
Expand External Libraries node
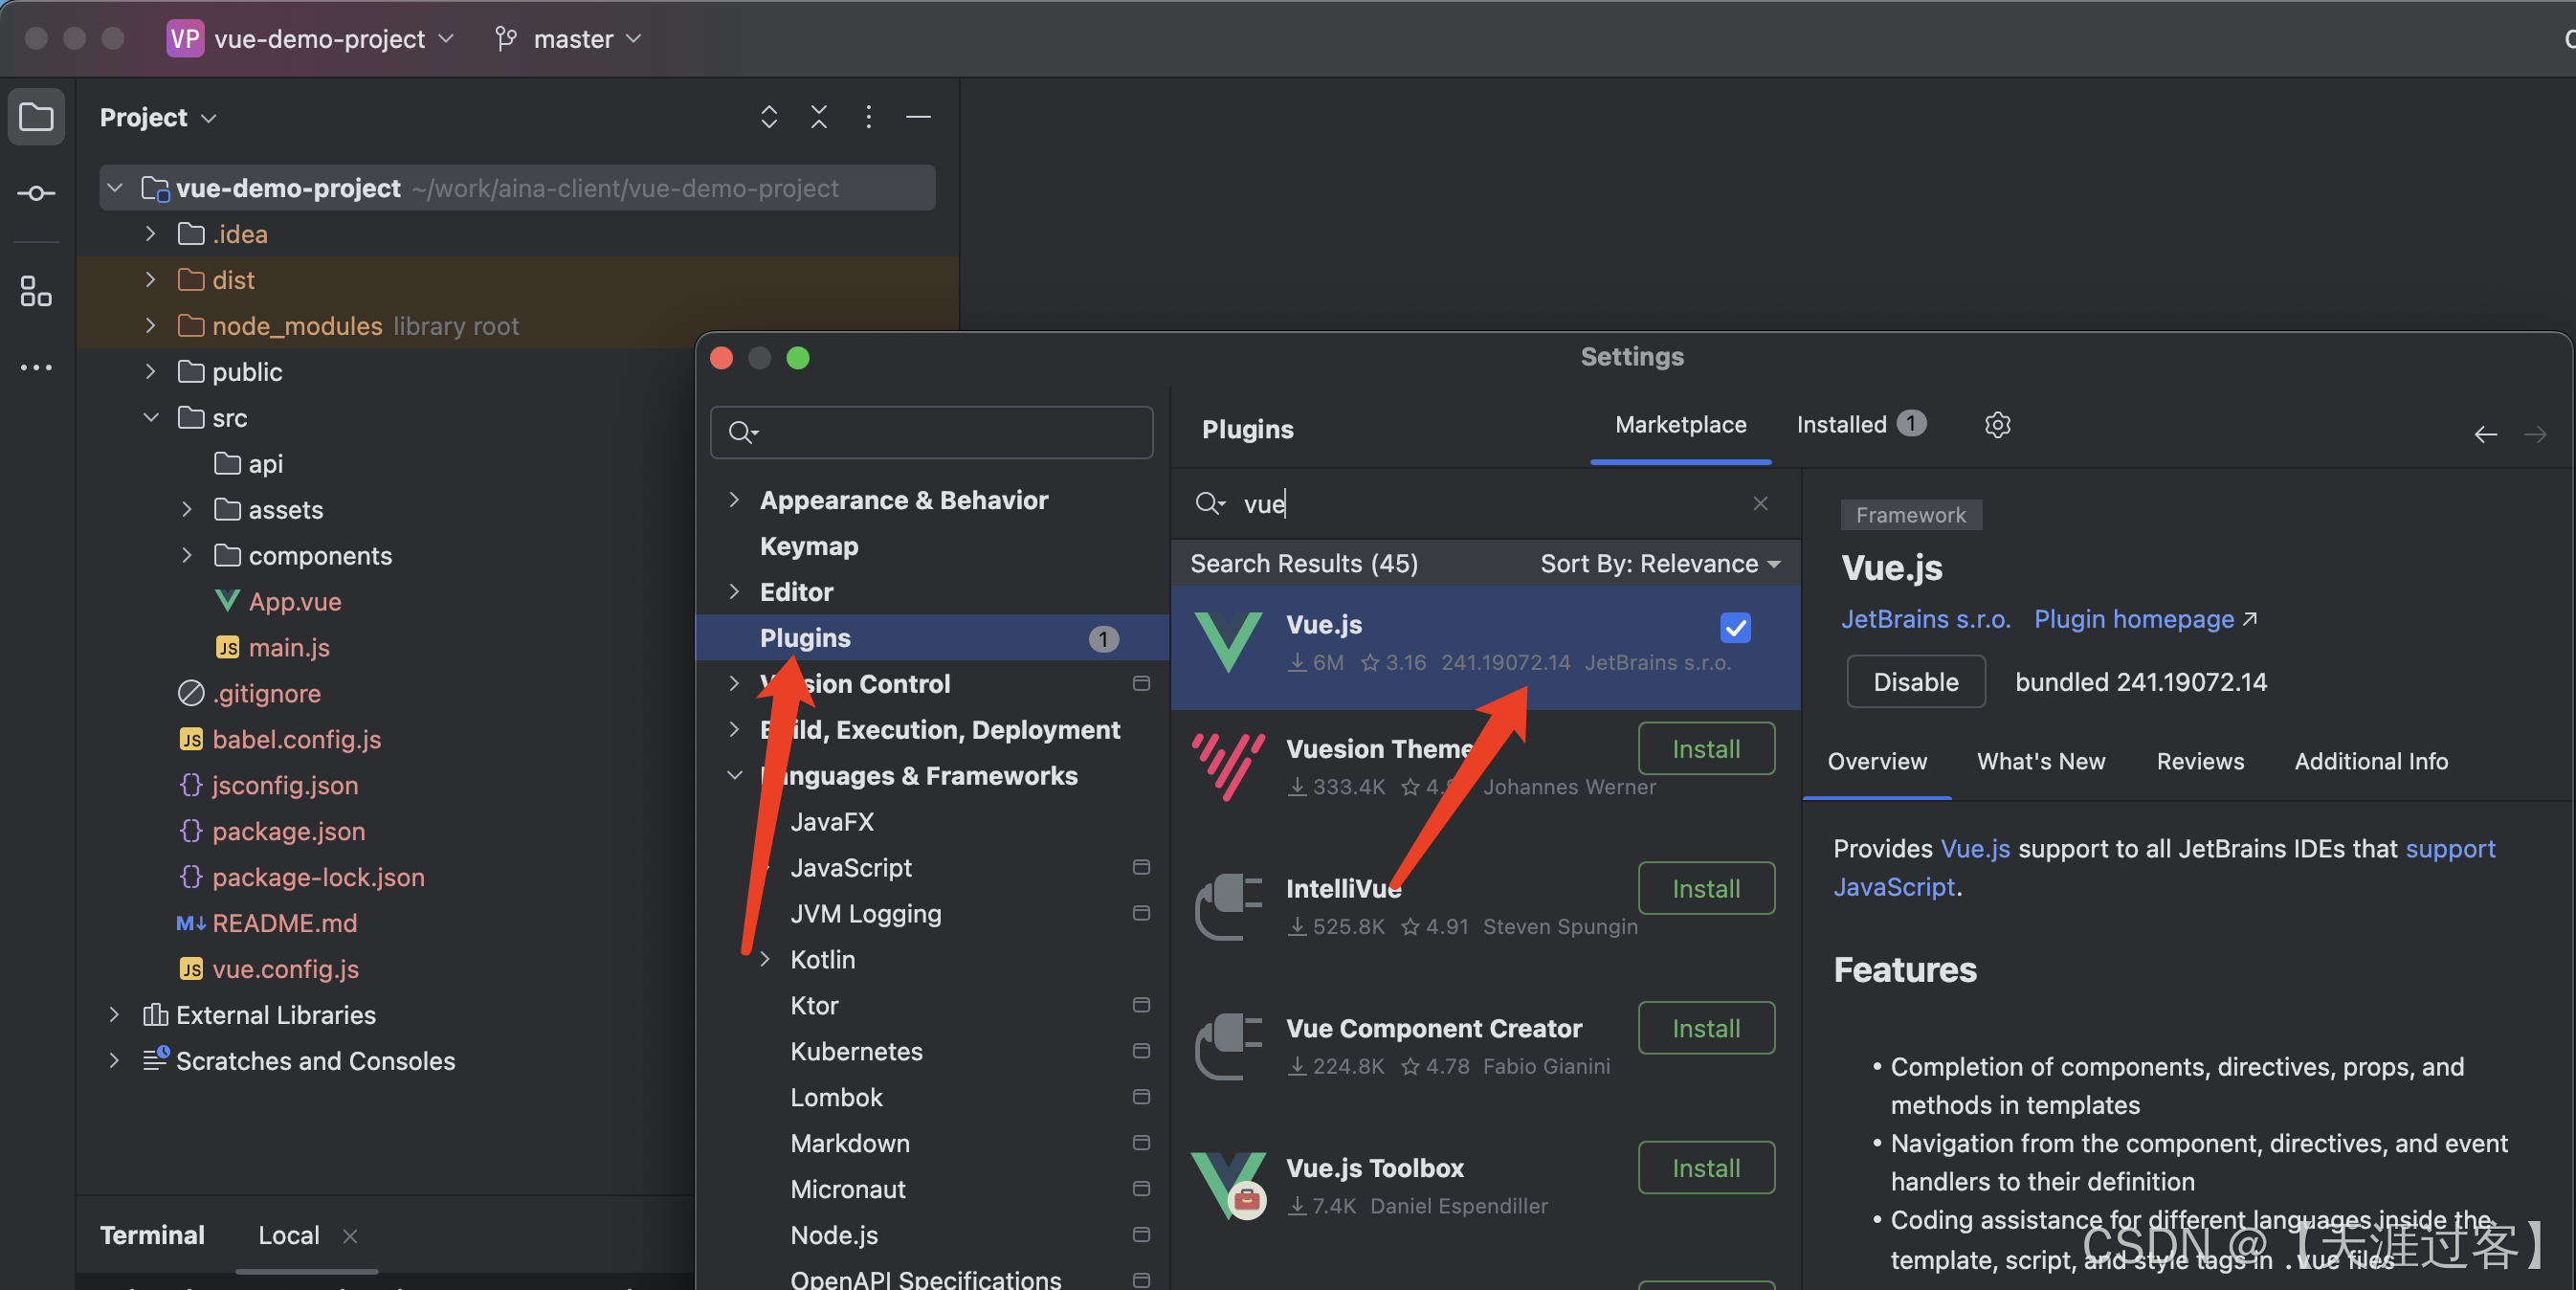pyautogui.click(x=114, y=1015)
